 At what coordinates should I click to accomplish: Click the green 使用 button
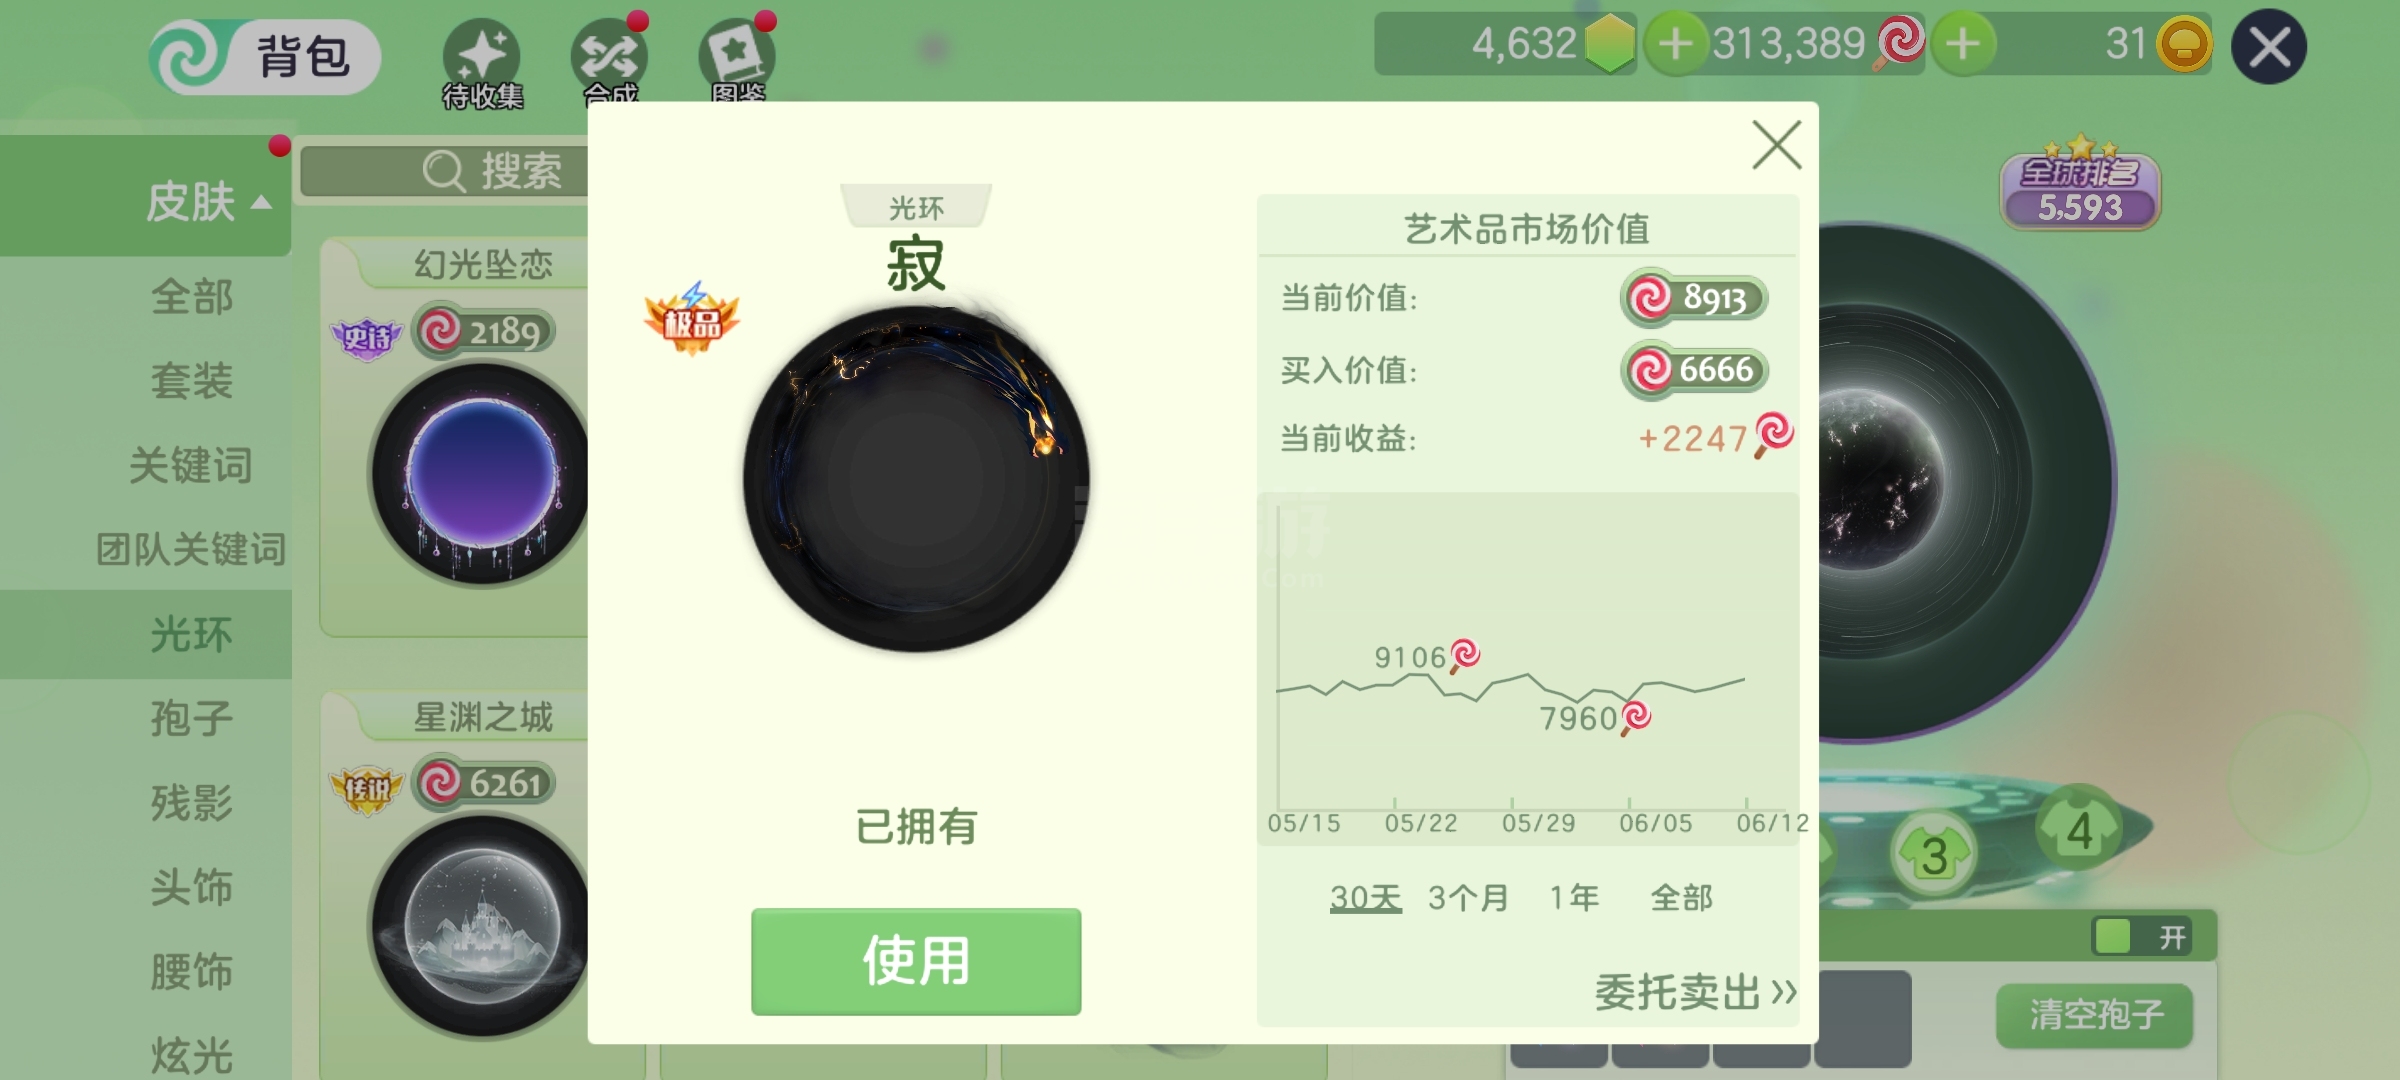point(916,961)
